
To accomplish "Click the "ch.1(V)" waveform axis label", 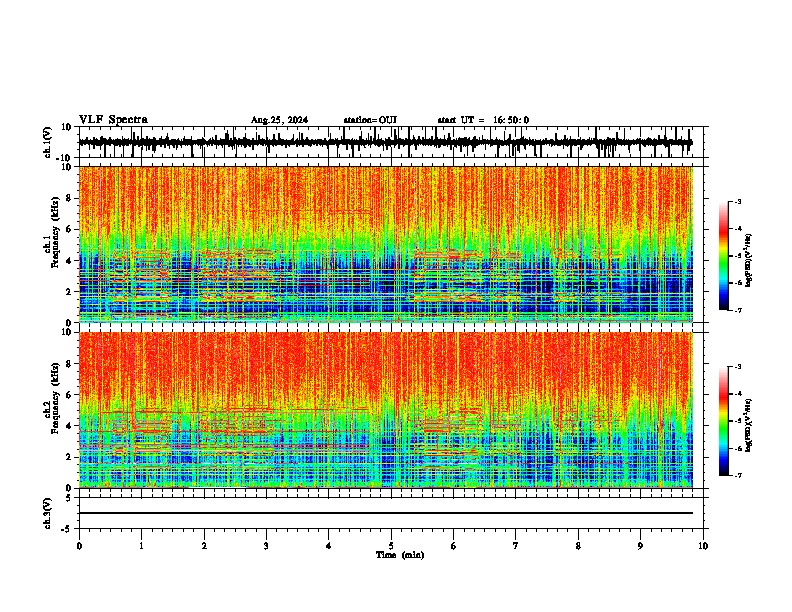I will (47, 142).
